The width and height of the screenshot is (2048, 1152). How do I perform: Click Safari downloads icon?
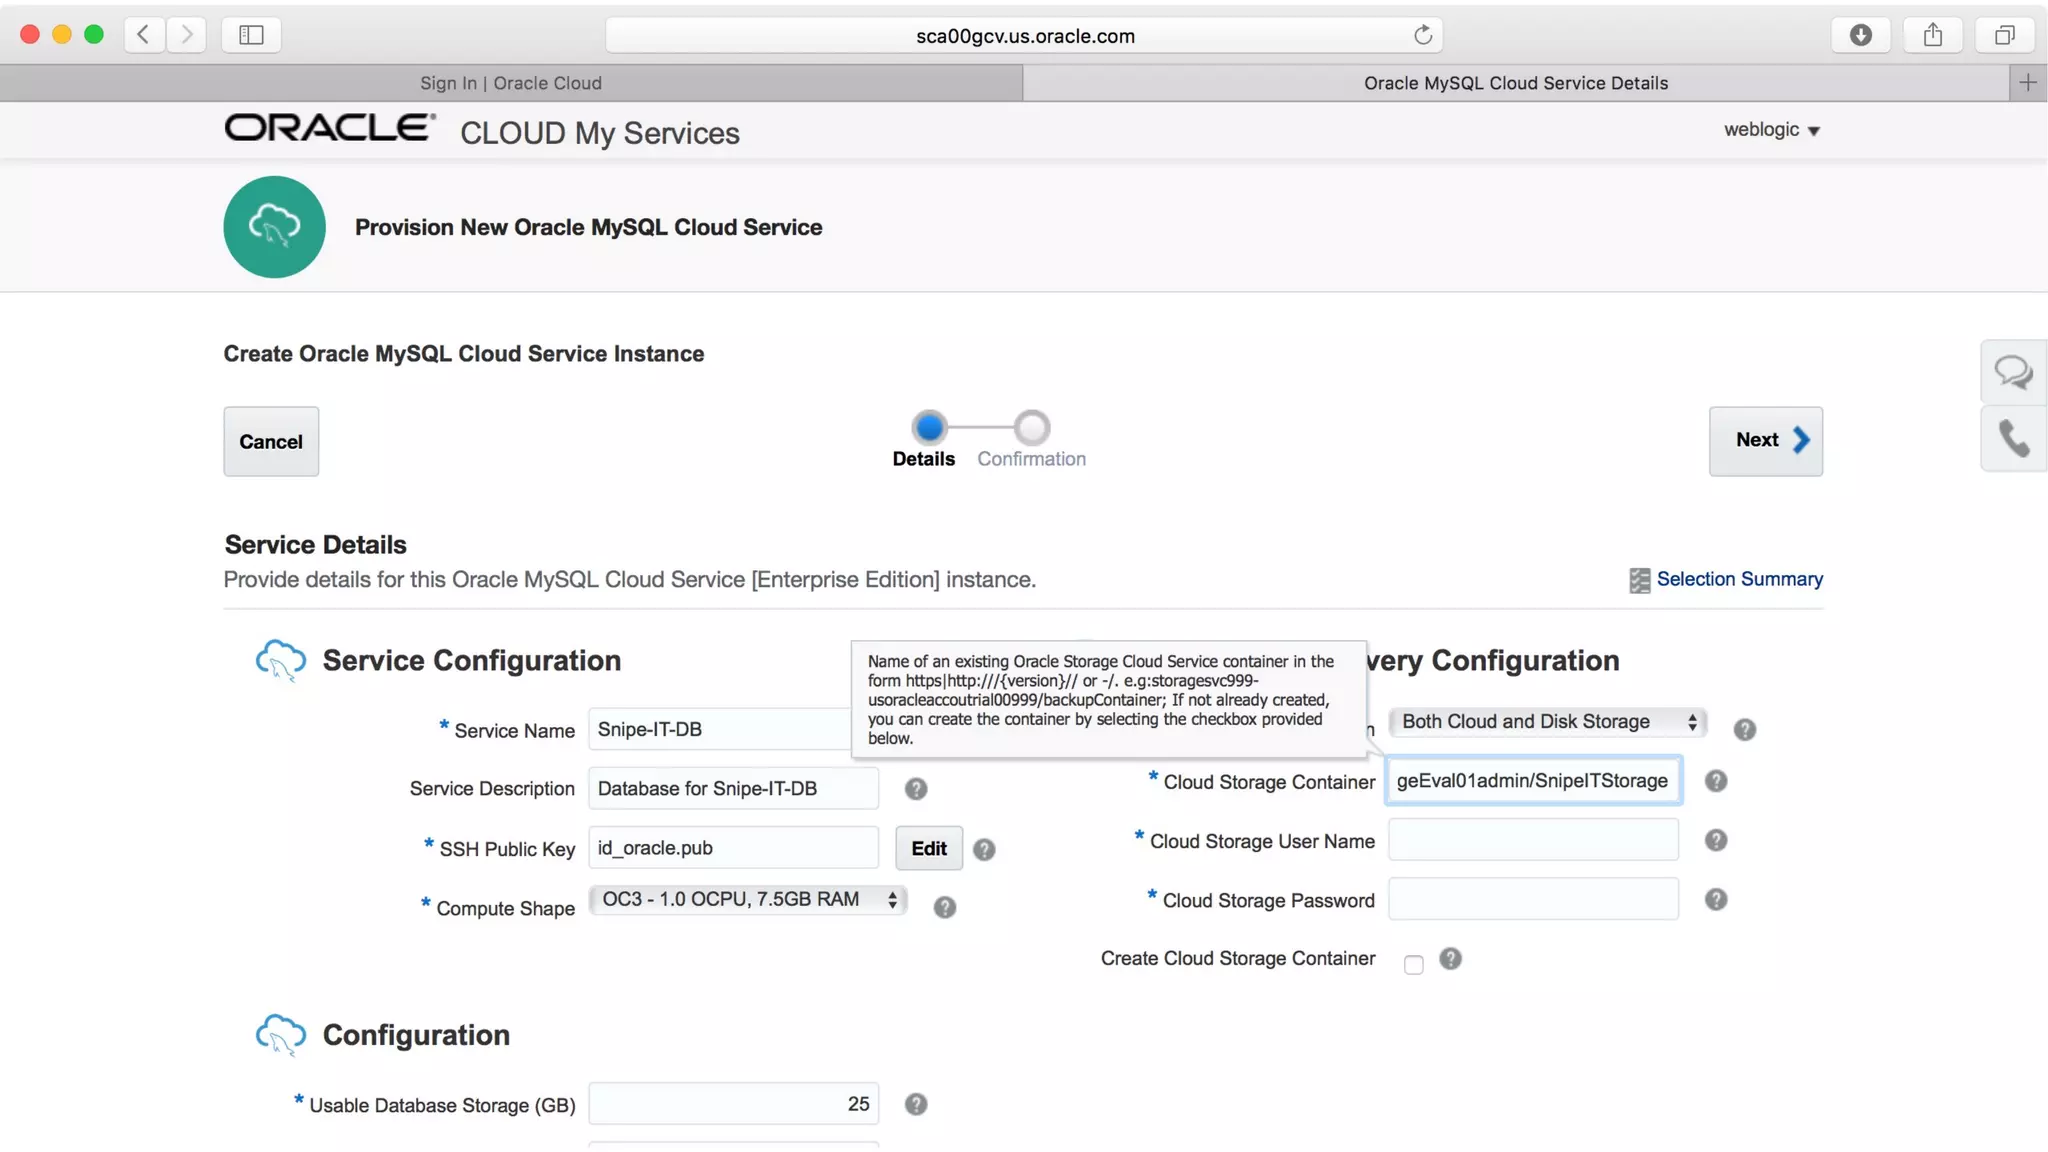coord(1860,35)
